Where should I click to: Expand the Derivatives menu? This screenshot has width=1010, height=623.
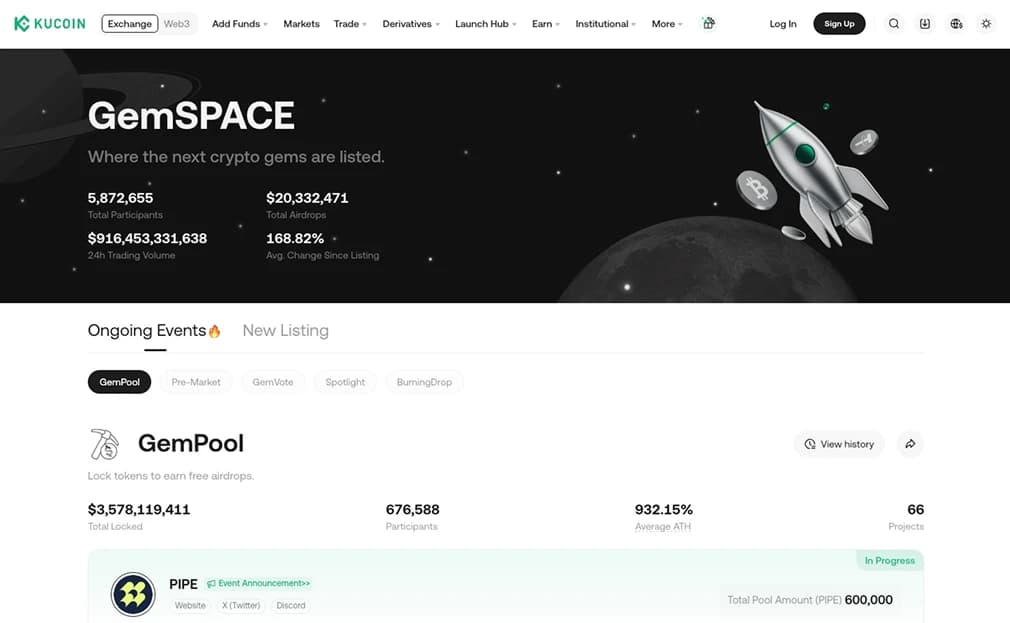[407, 23]
